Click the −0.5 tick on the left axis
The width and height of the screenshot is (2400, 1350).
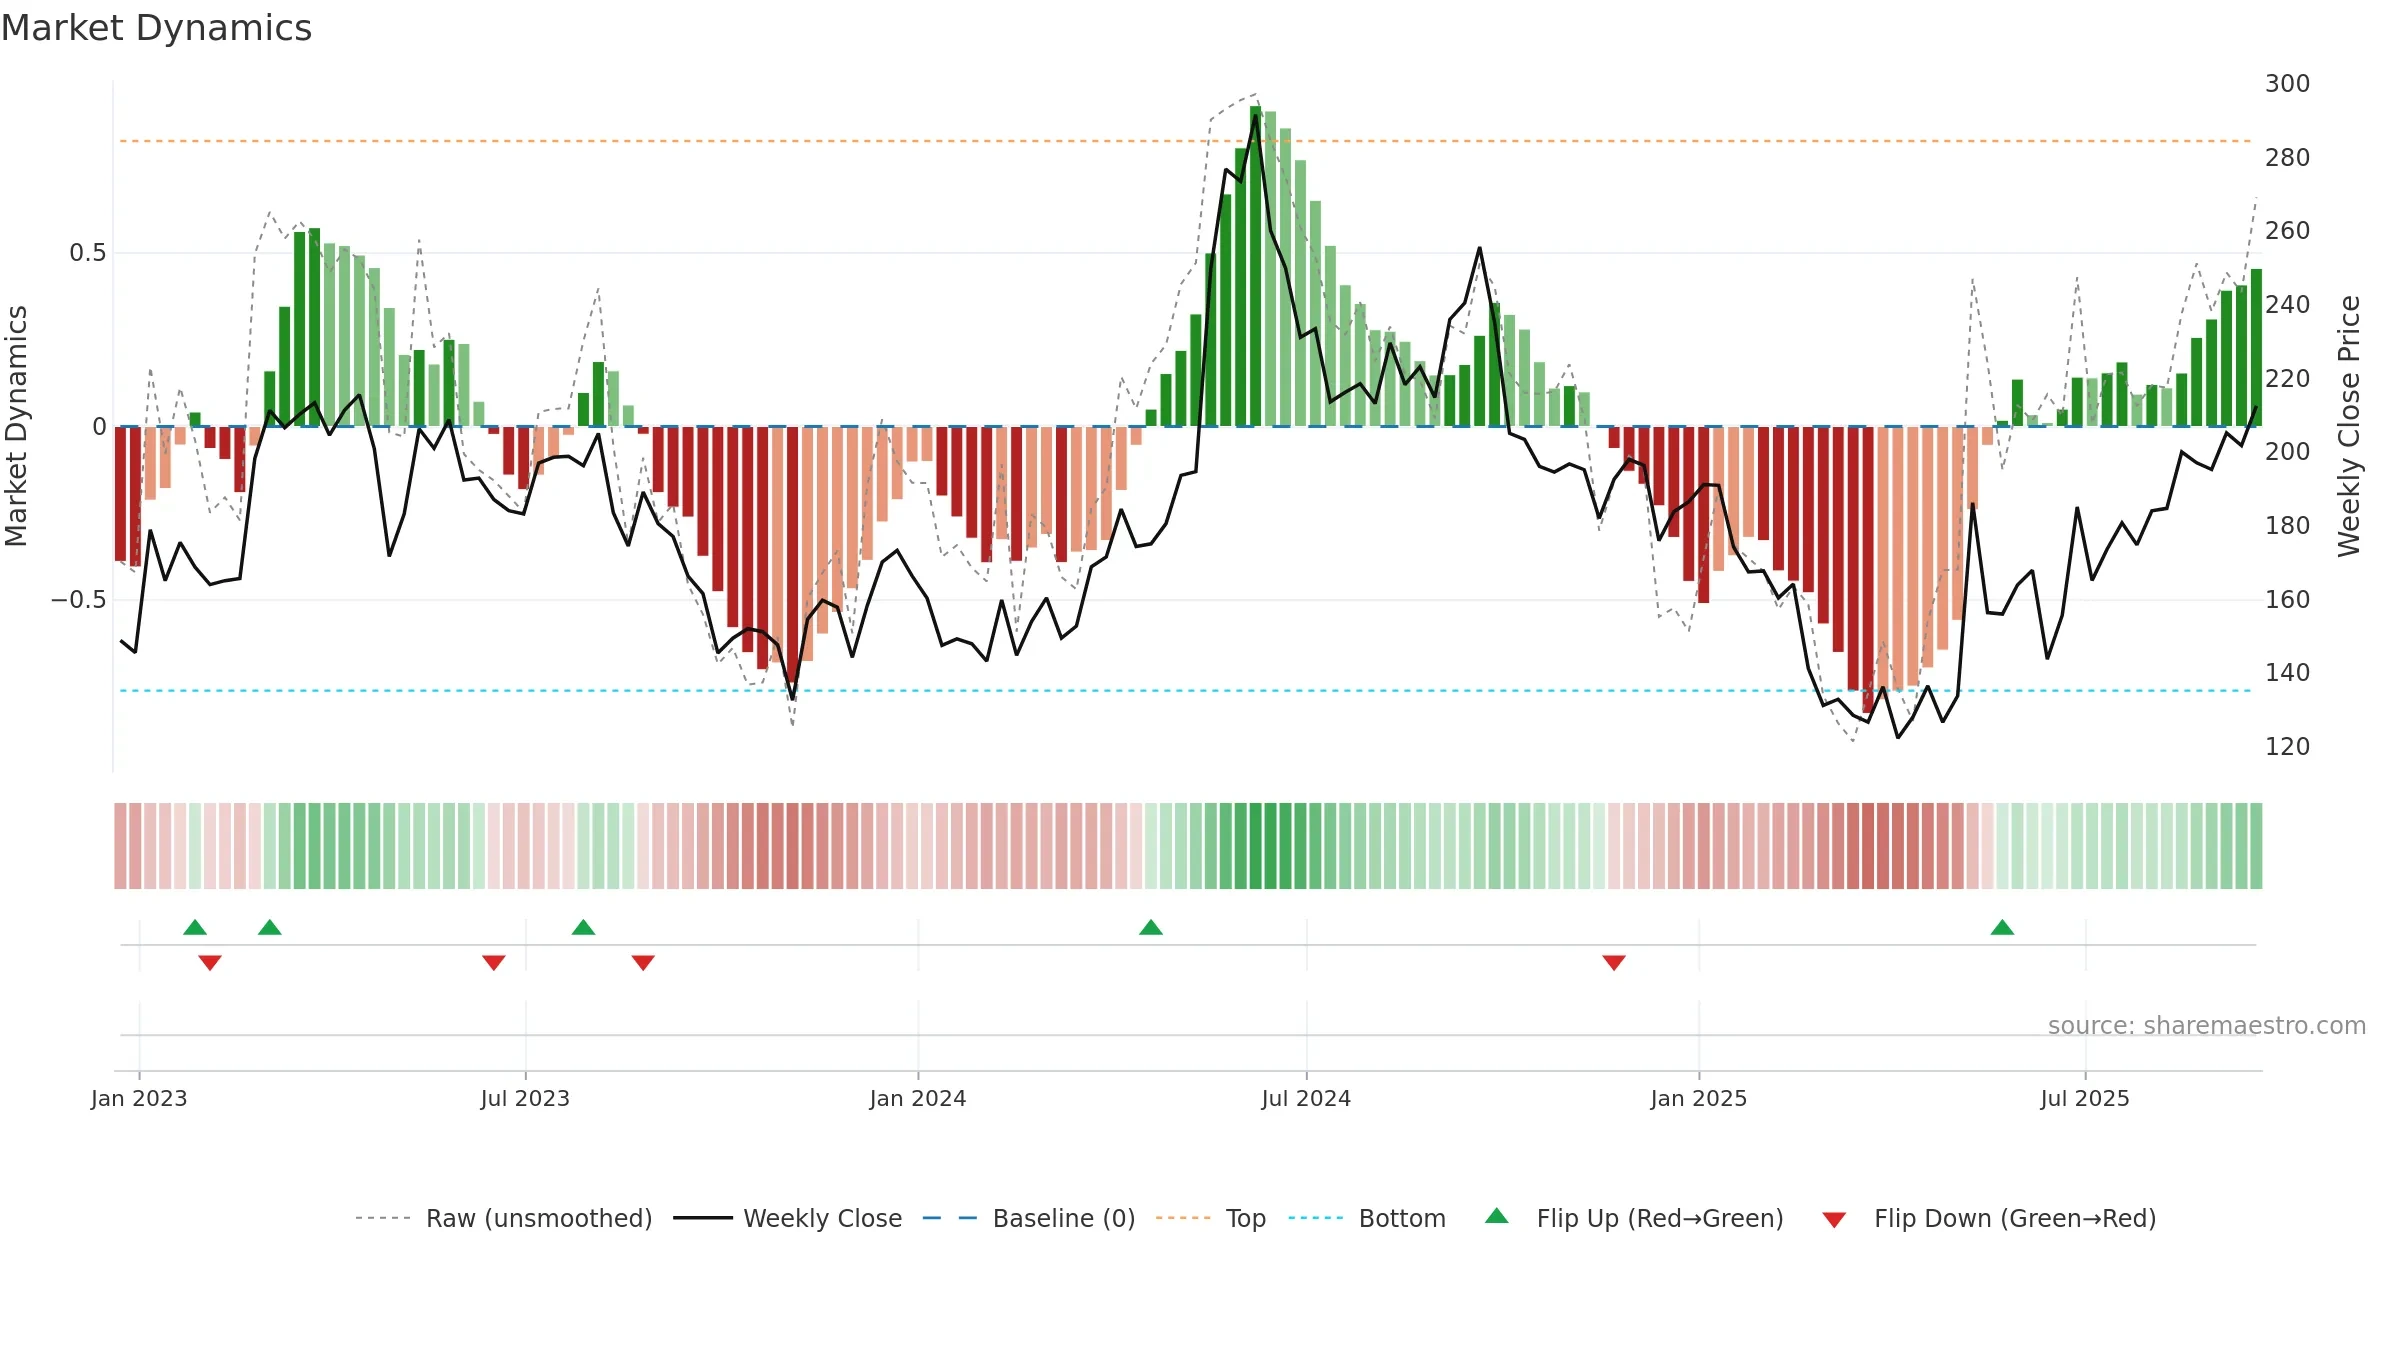coord(79,600)
